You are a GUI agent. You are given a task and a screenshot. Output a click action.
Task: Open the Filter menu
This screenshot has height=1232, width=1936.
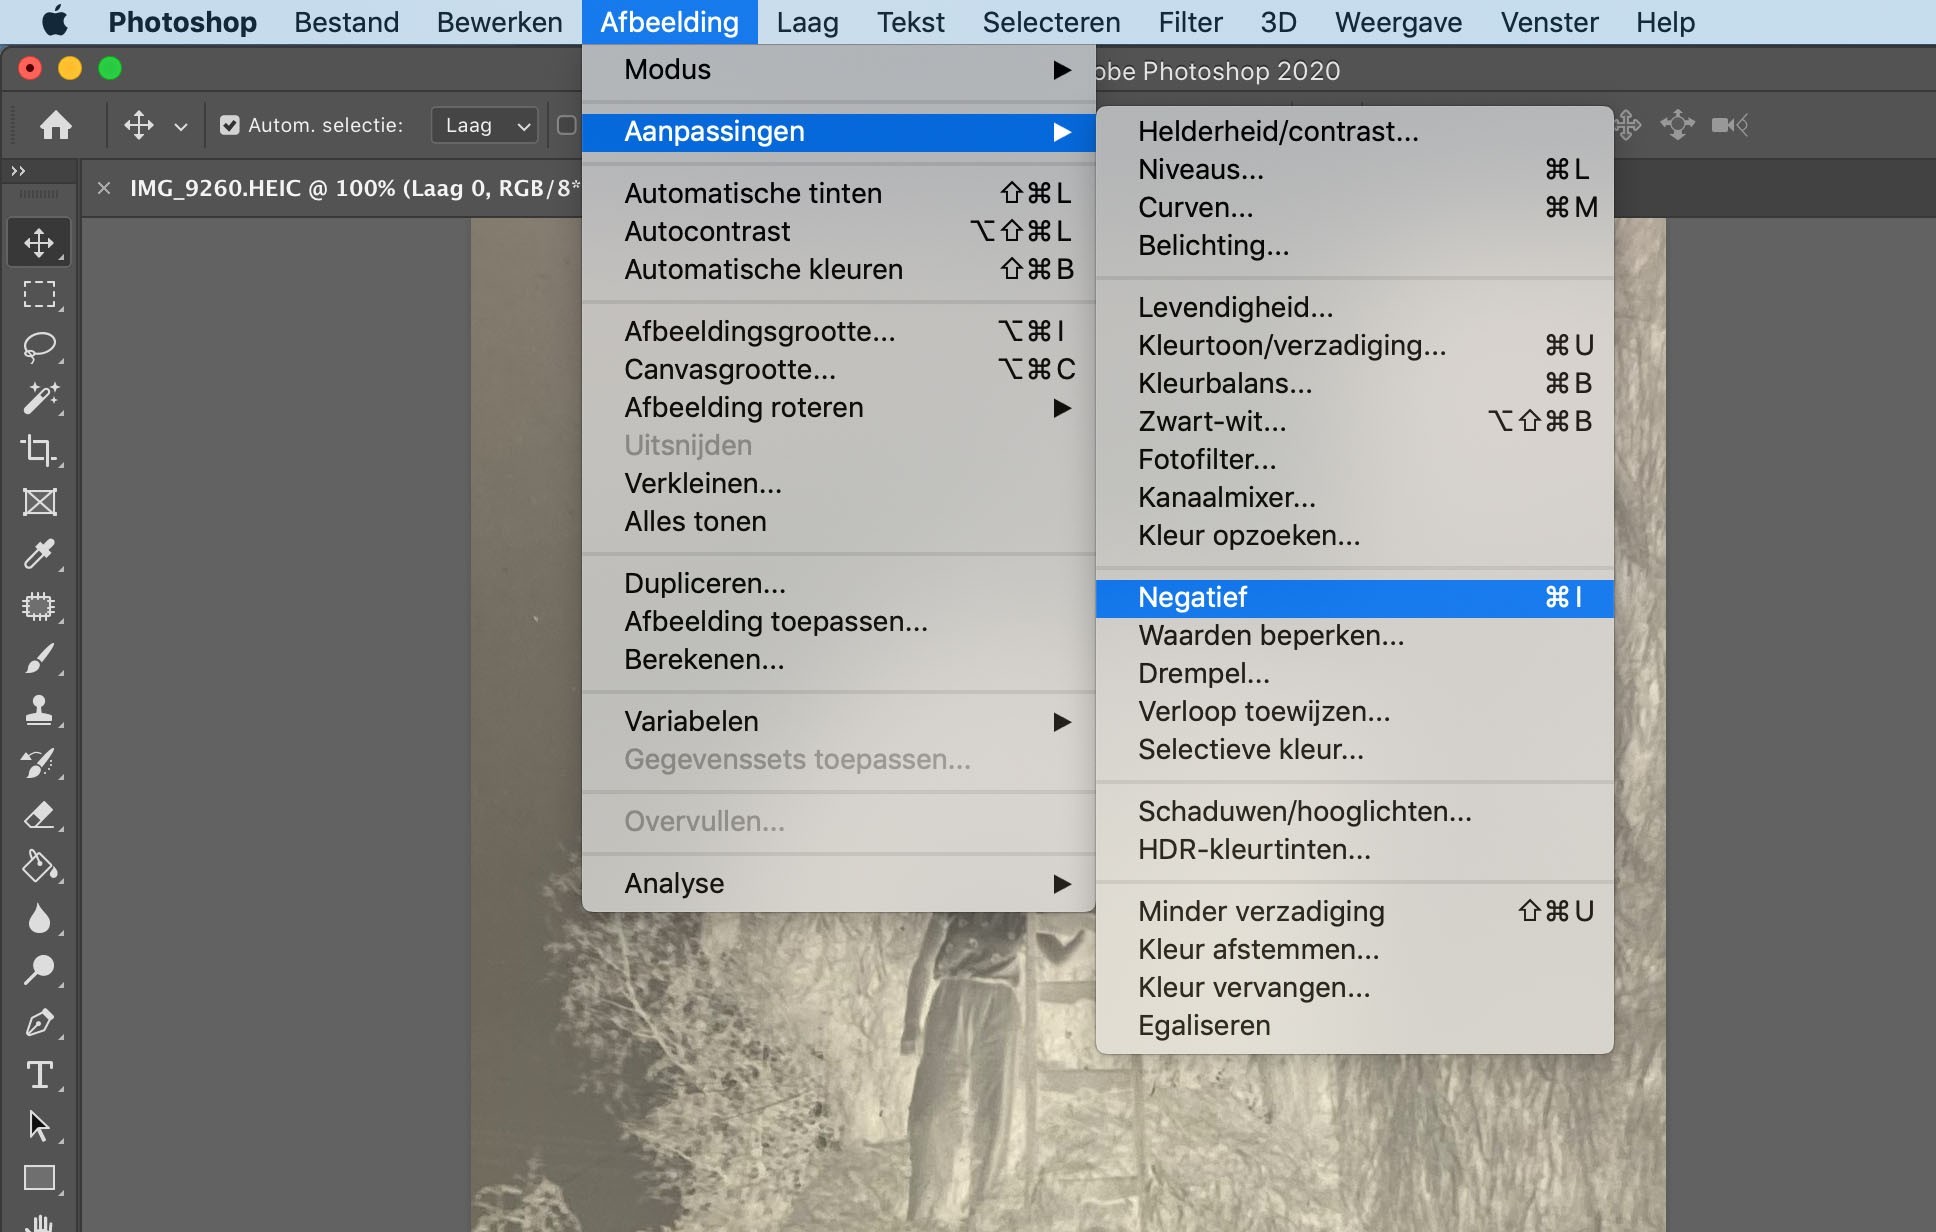1190,22
